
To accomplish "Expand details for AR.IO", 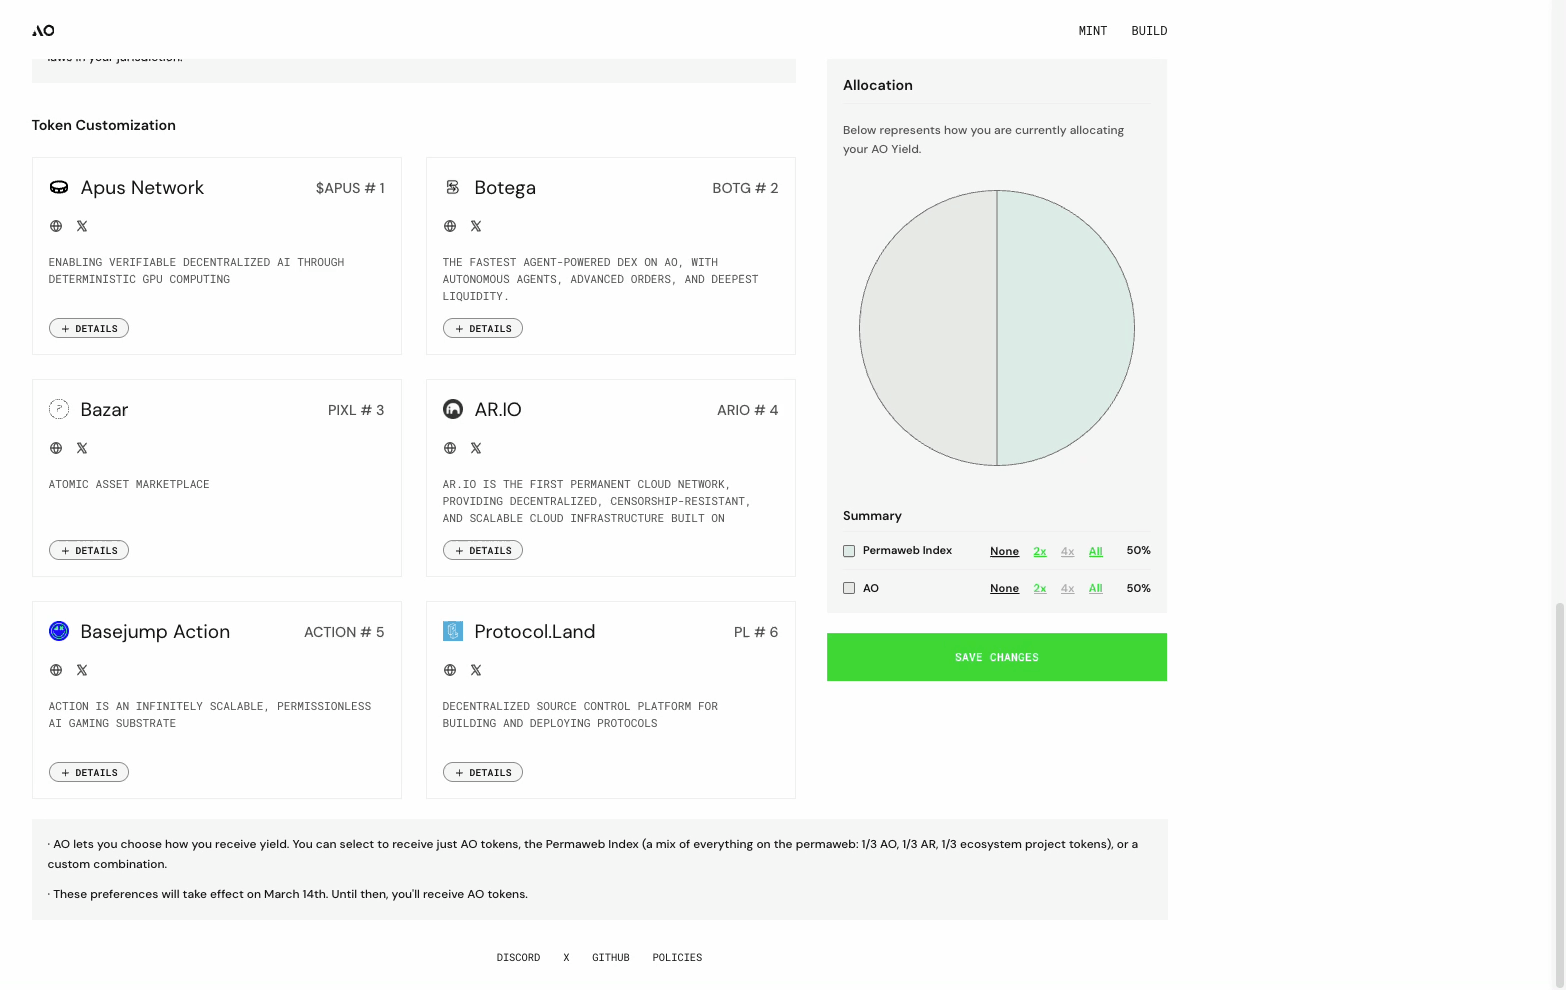I will [x=483, y=550].
